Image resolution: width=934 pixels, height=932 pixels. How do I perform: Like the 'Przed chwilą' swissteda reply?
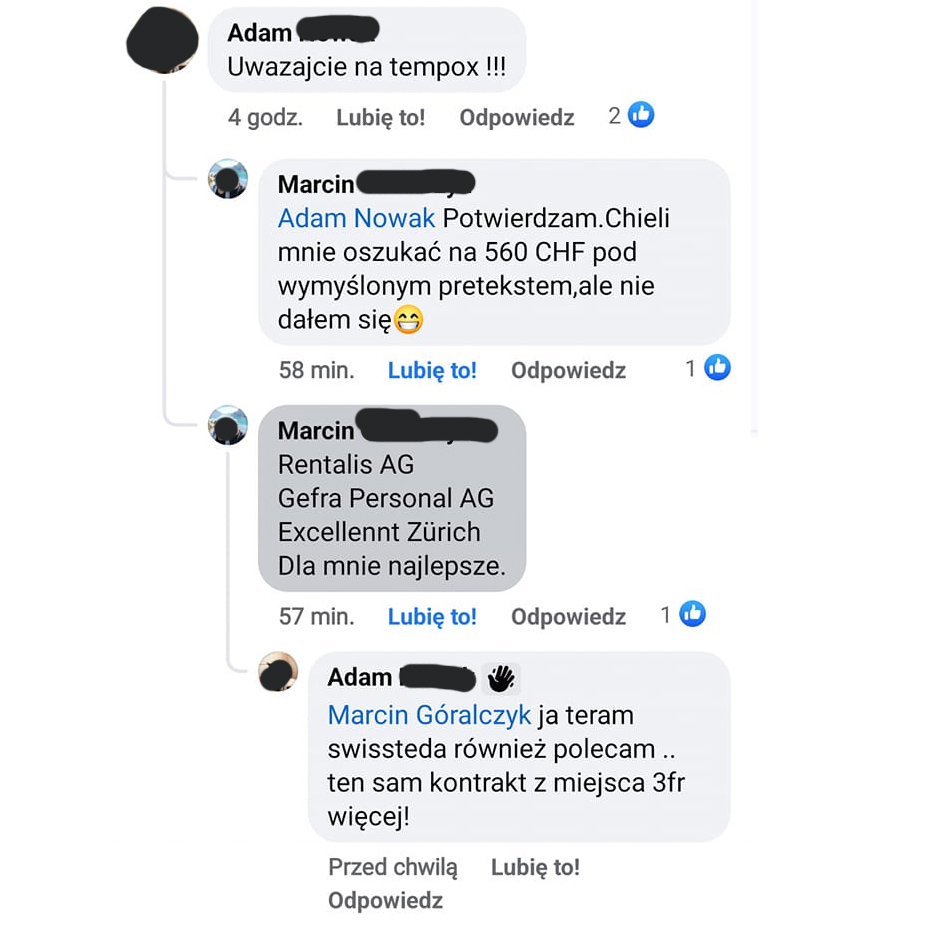coord(536,867)
